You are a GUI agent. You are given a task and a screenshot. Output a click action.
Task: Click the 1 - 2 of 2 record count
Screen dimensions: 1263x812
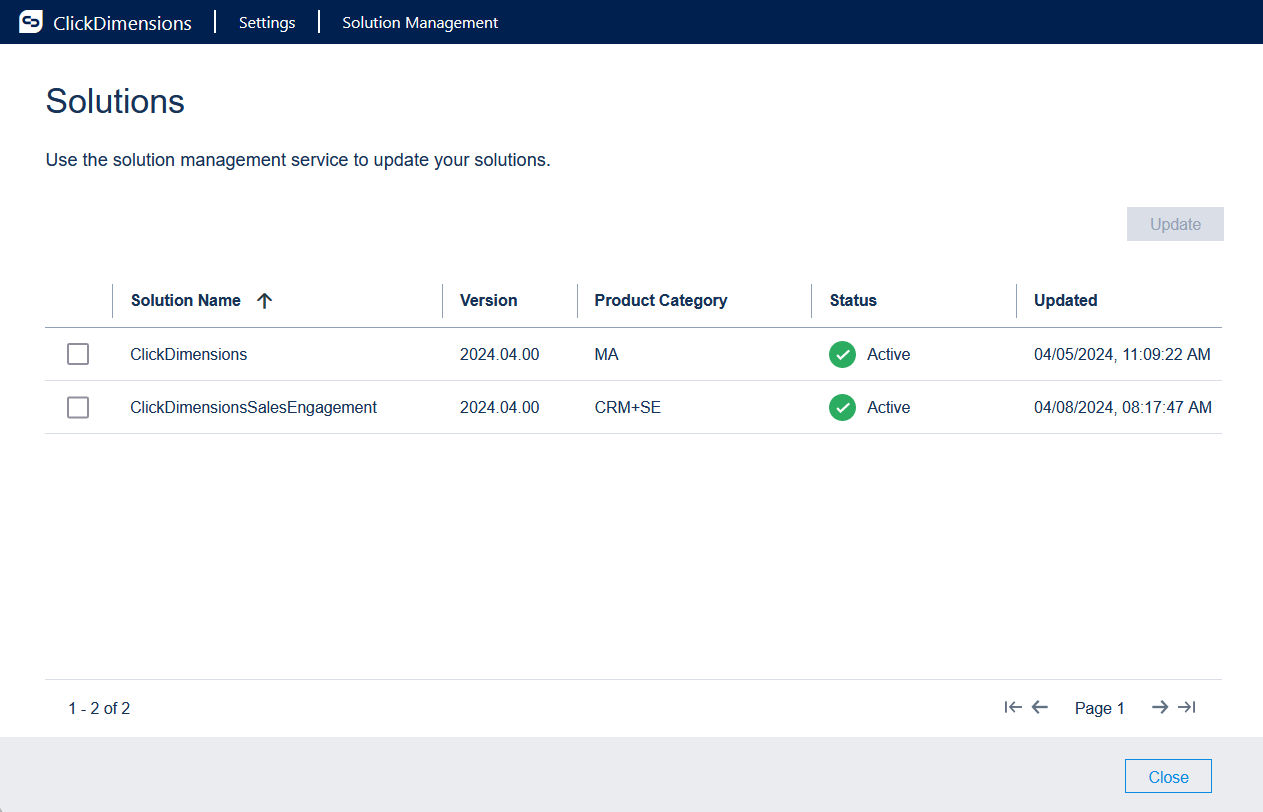[100, 708]
